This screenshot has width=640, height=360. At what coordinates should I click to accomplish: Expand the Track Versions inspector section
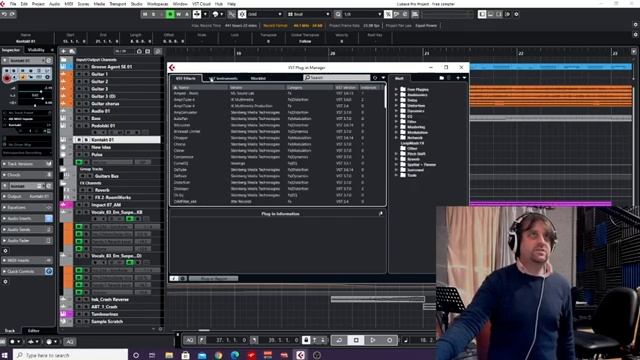(x=27, y=164)
